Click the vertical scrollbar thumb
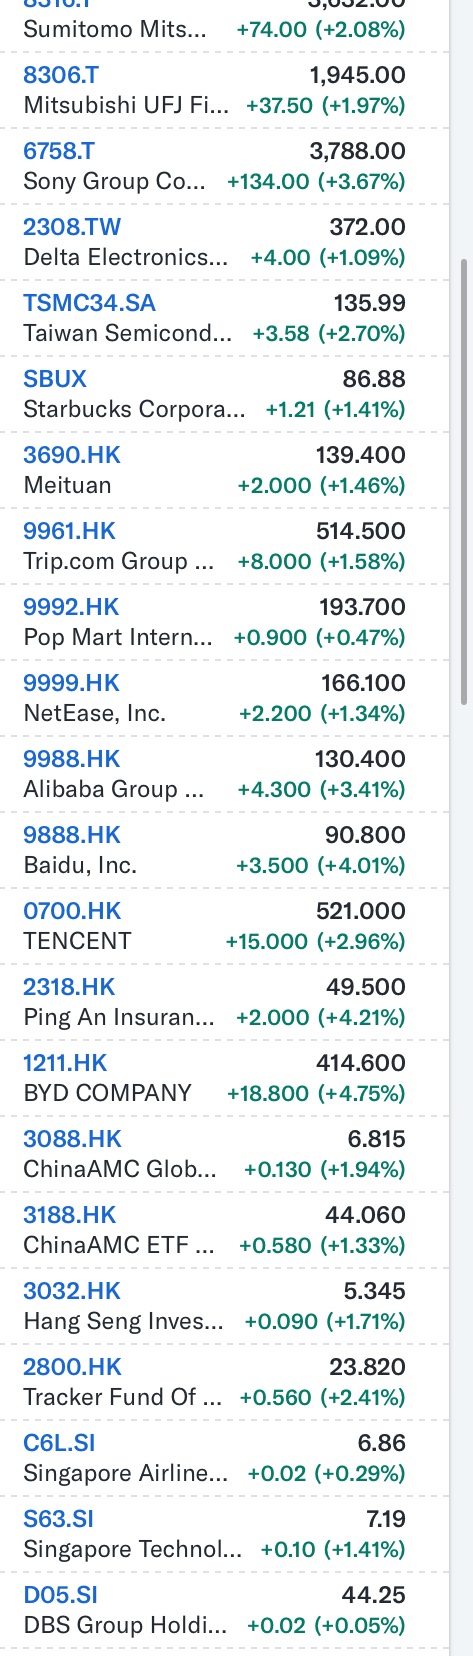Image resolution: width=473 pixels, height=1656 pixels. [463, 483]
